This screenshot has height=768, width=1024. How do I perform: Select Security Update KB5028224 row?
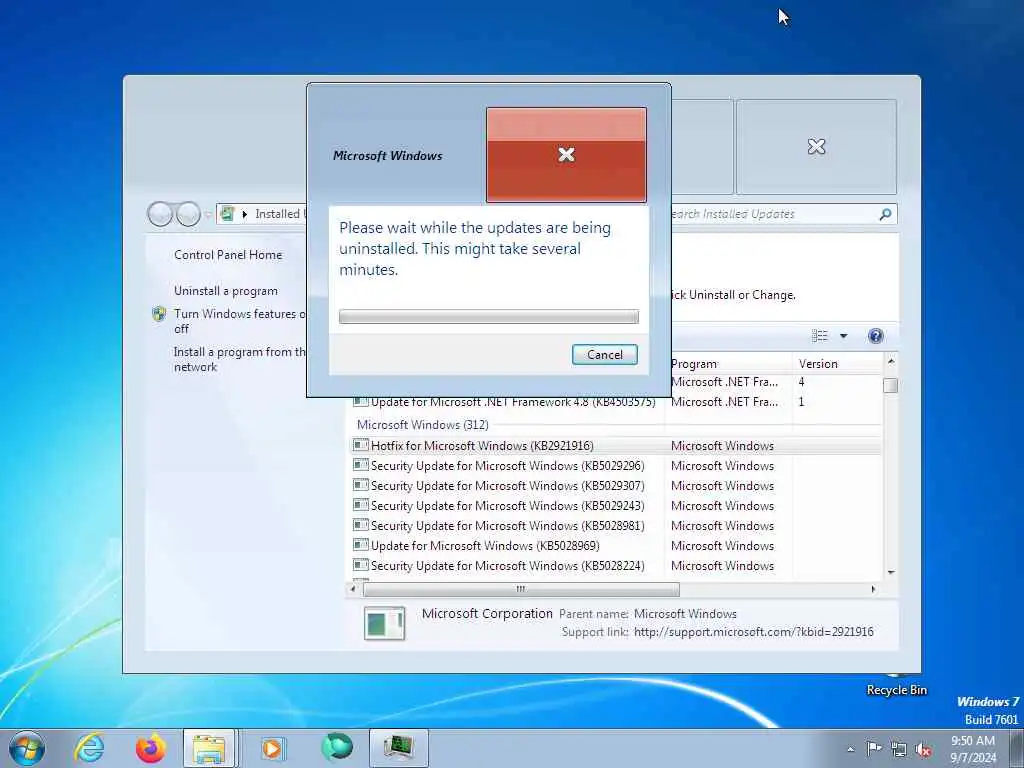(x=616, y=566)
